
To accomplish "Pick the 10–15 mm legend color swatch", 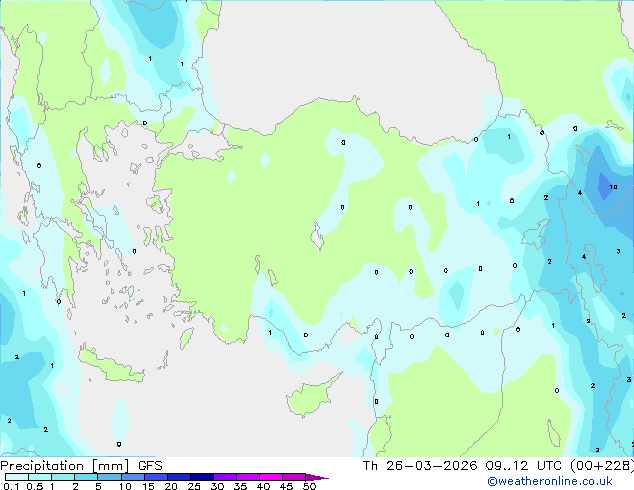I will [x=133, y=477].
